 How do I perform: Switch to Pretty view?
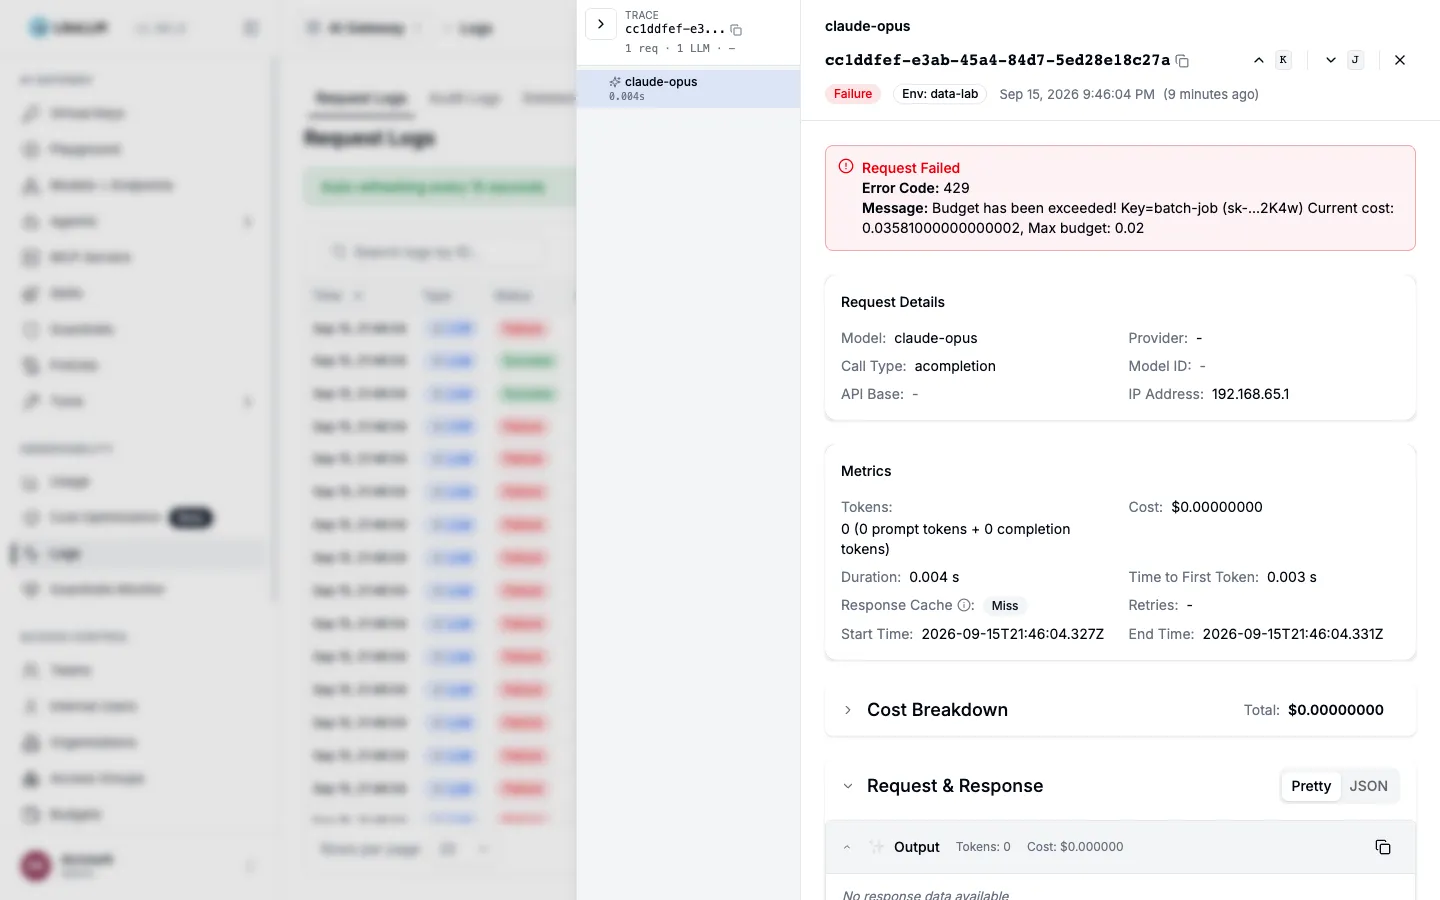1311,786
